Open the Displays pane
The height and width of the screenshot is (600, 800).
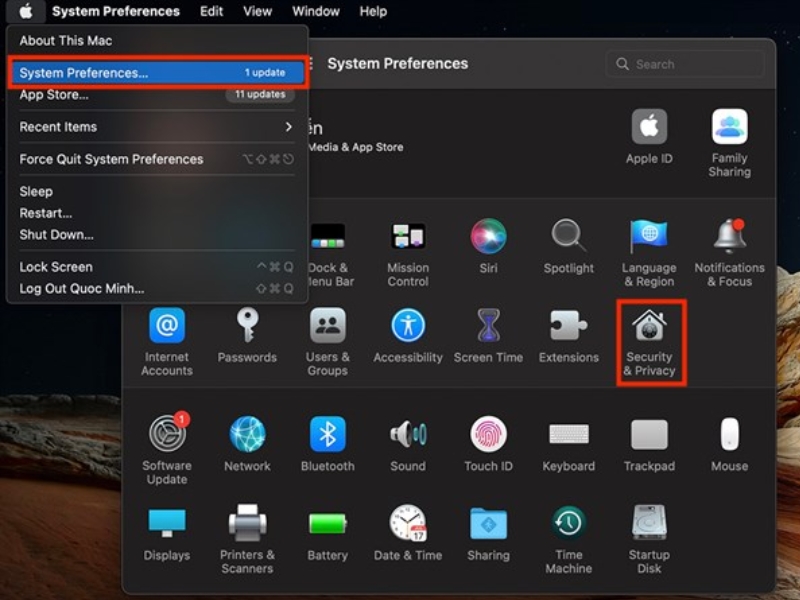(167, 533)
